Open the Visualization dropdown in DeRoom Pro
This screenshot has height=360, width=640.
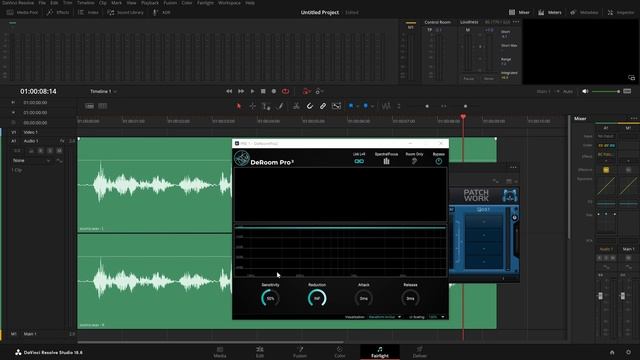pos(384,317)
